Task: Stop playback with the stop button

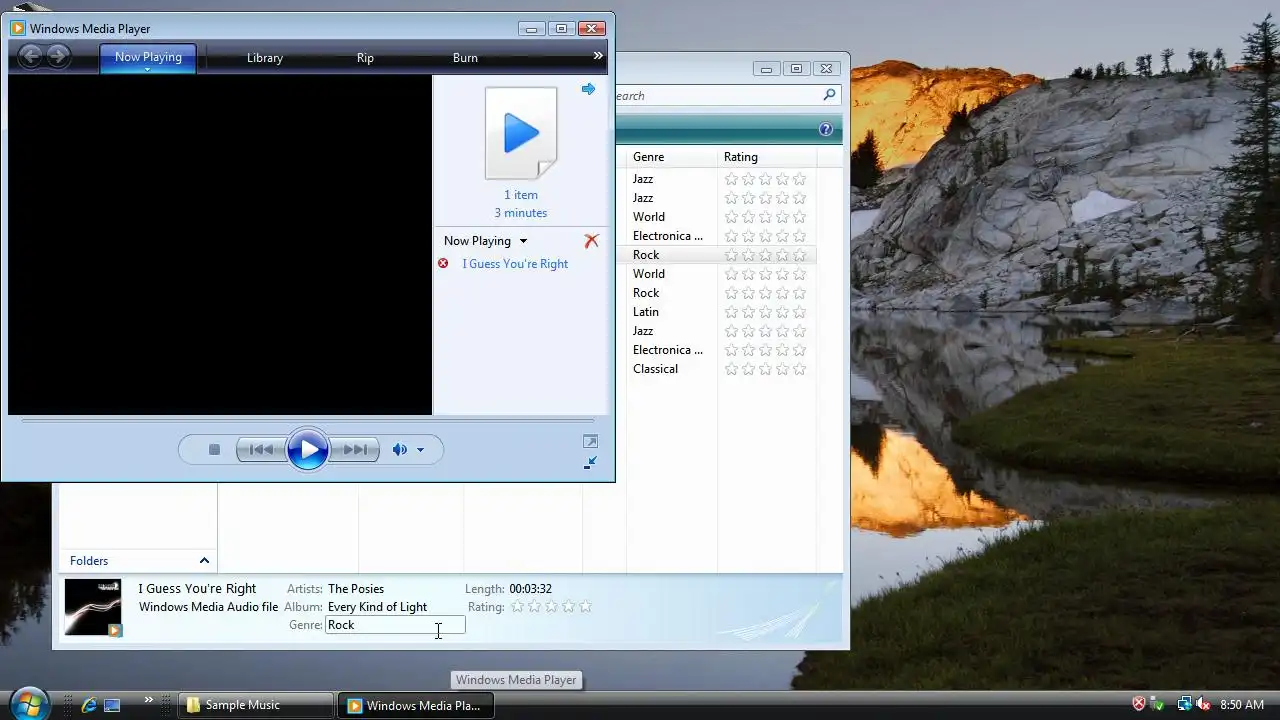Action: [214, 450]
